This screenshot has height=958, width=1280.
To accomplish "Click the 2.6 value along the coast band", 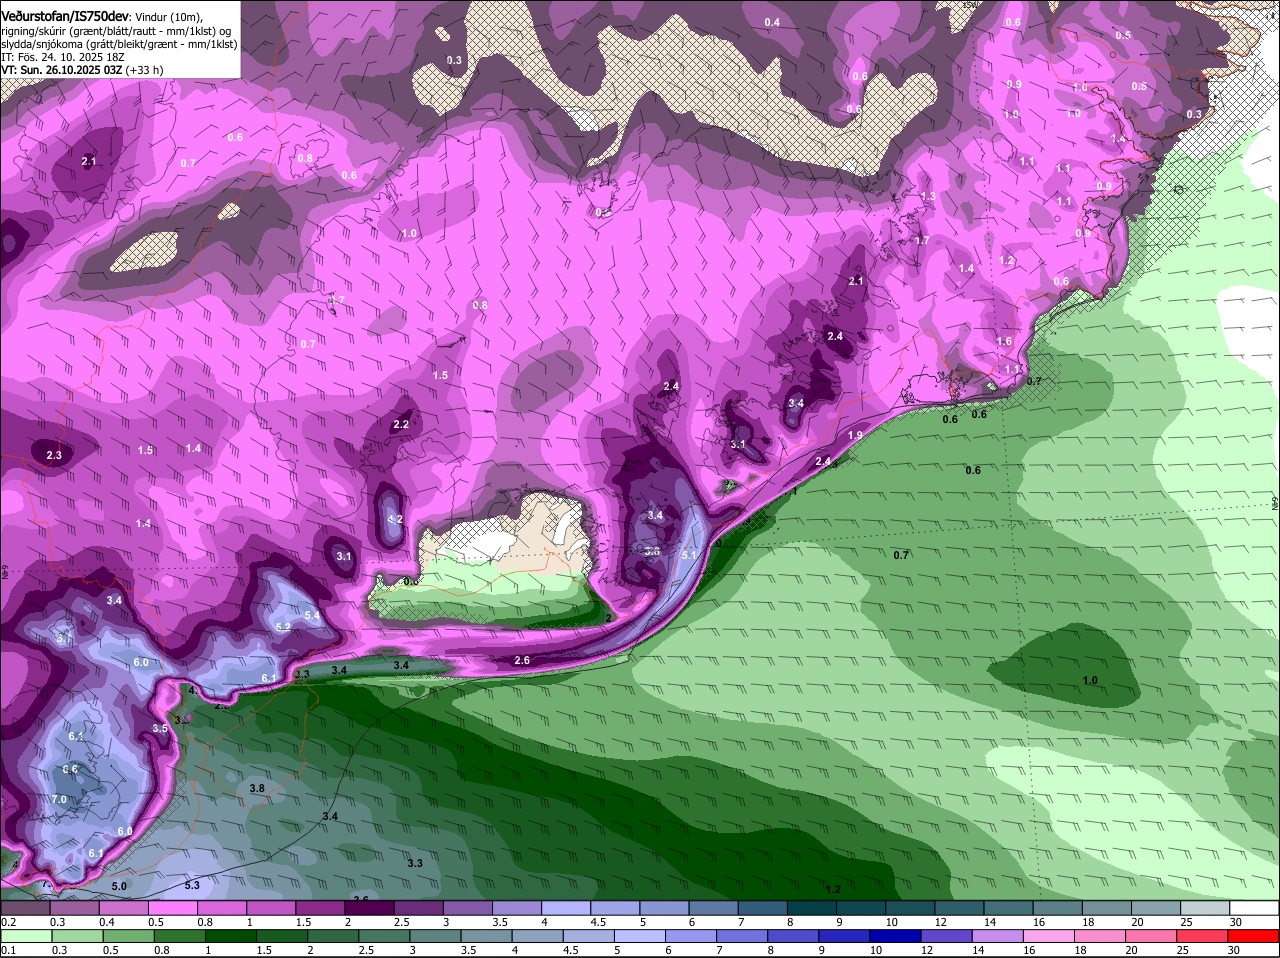I will [522, 660].
